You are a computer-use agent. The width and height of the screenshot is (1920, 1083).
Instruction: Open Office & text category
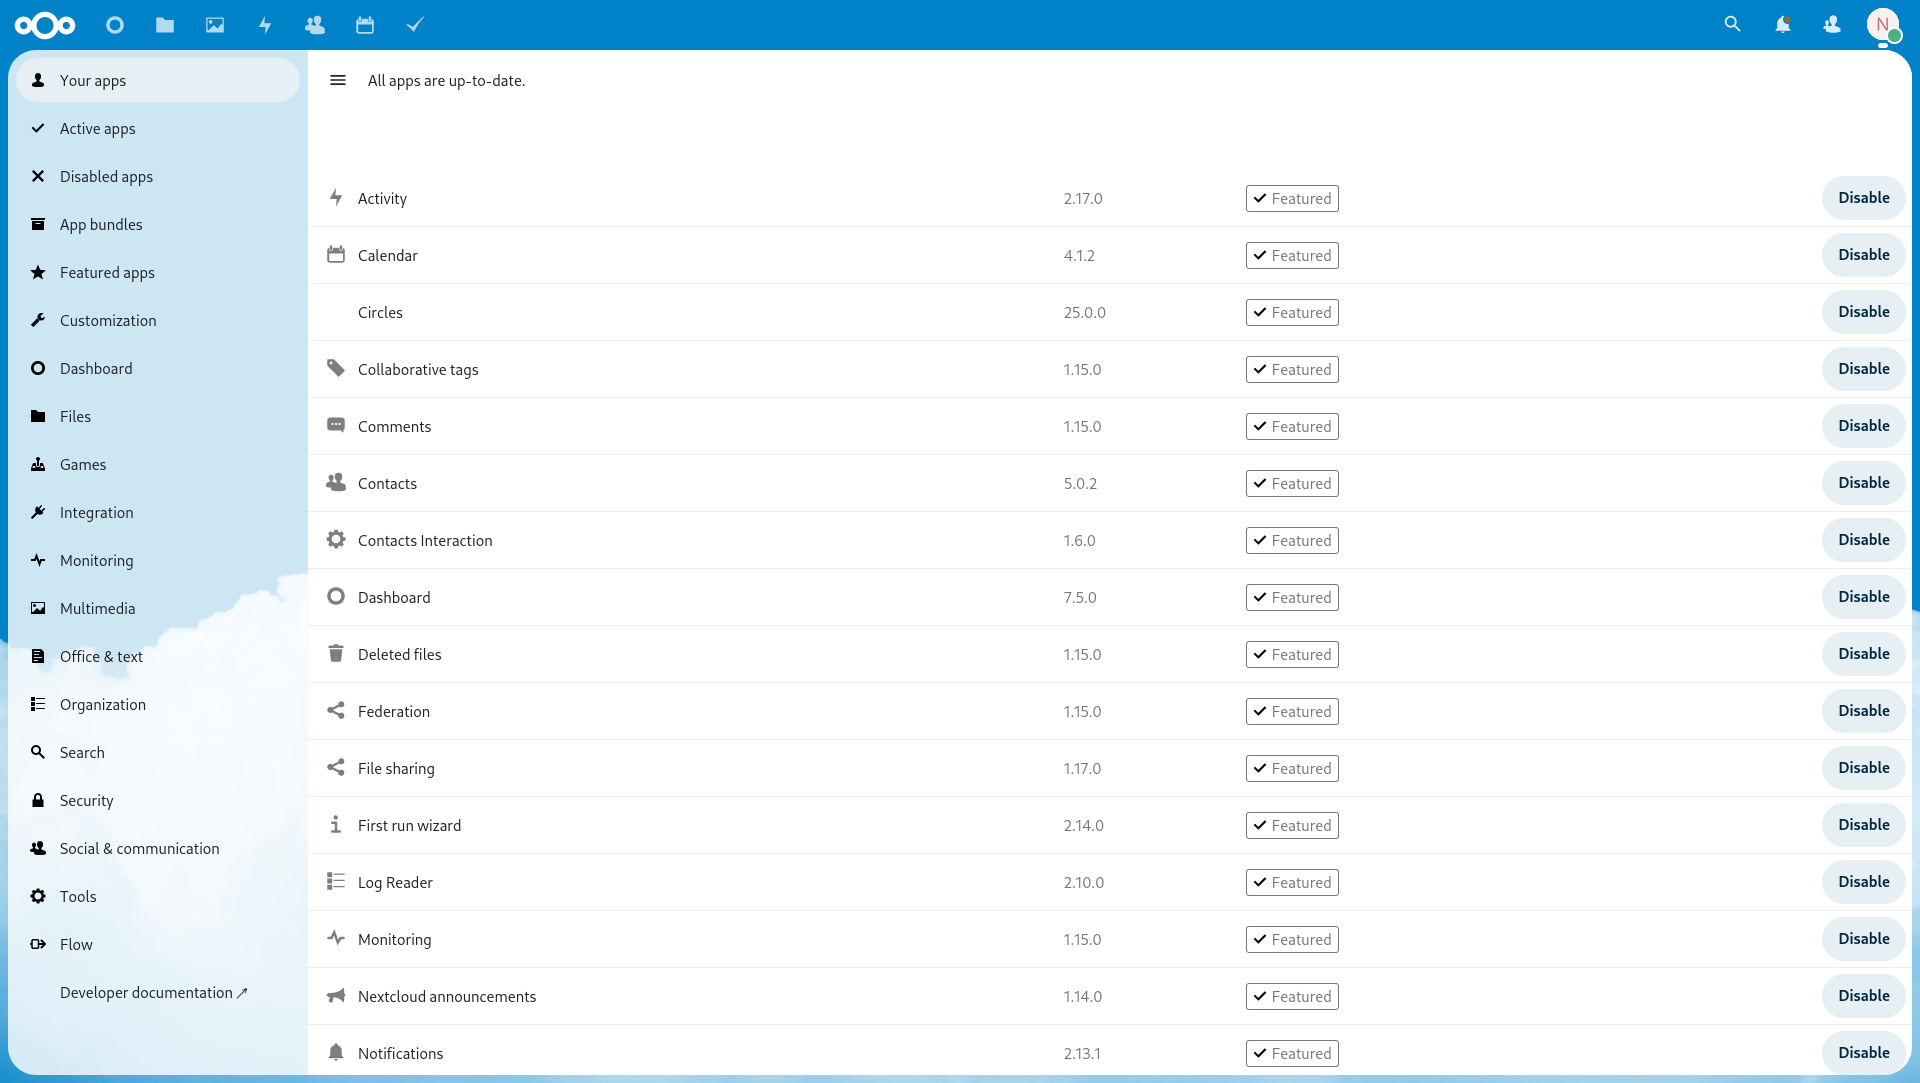tap(158, 656)
